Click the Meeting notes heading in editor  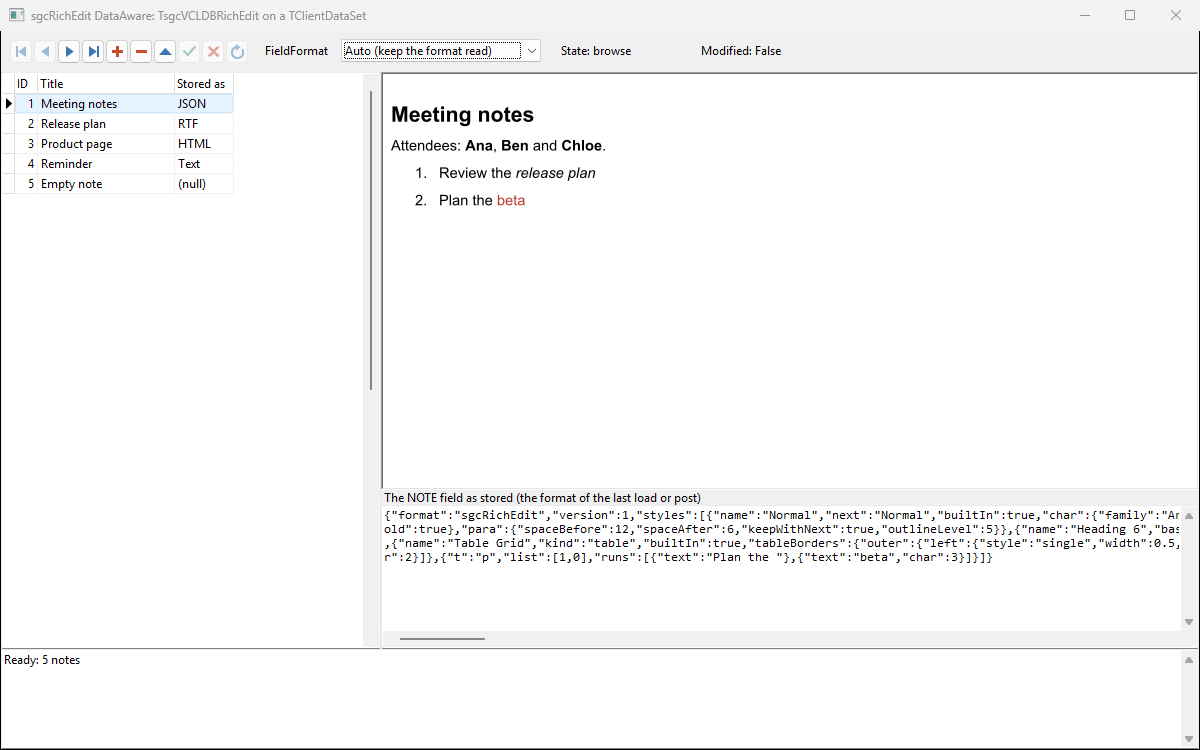point(462,115)
